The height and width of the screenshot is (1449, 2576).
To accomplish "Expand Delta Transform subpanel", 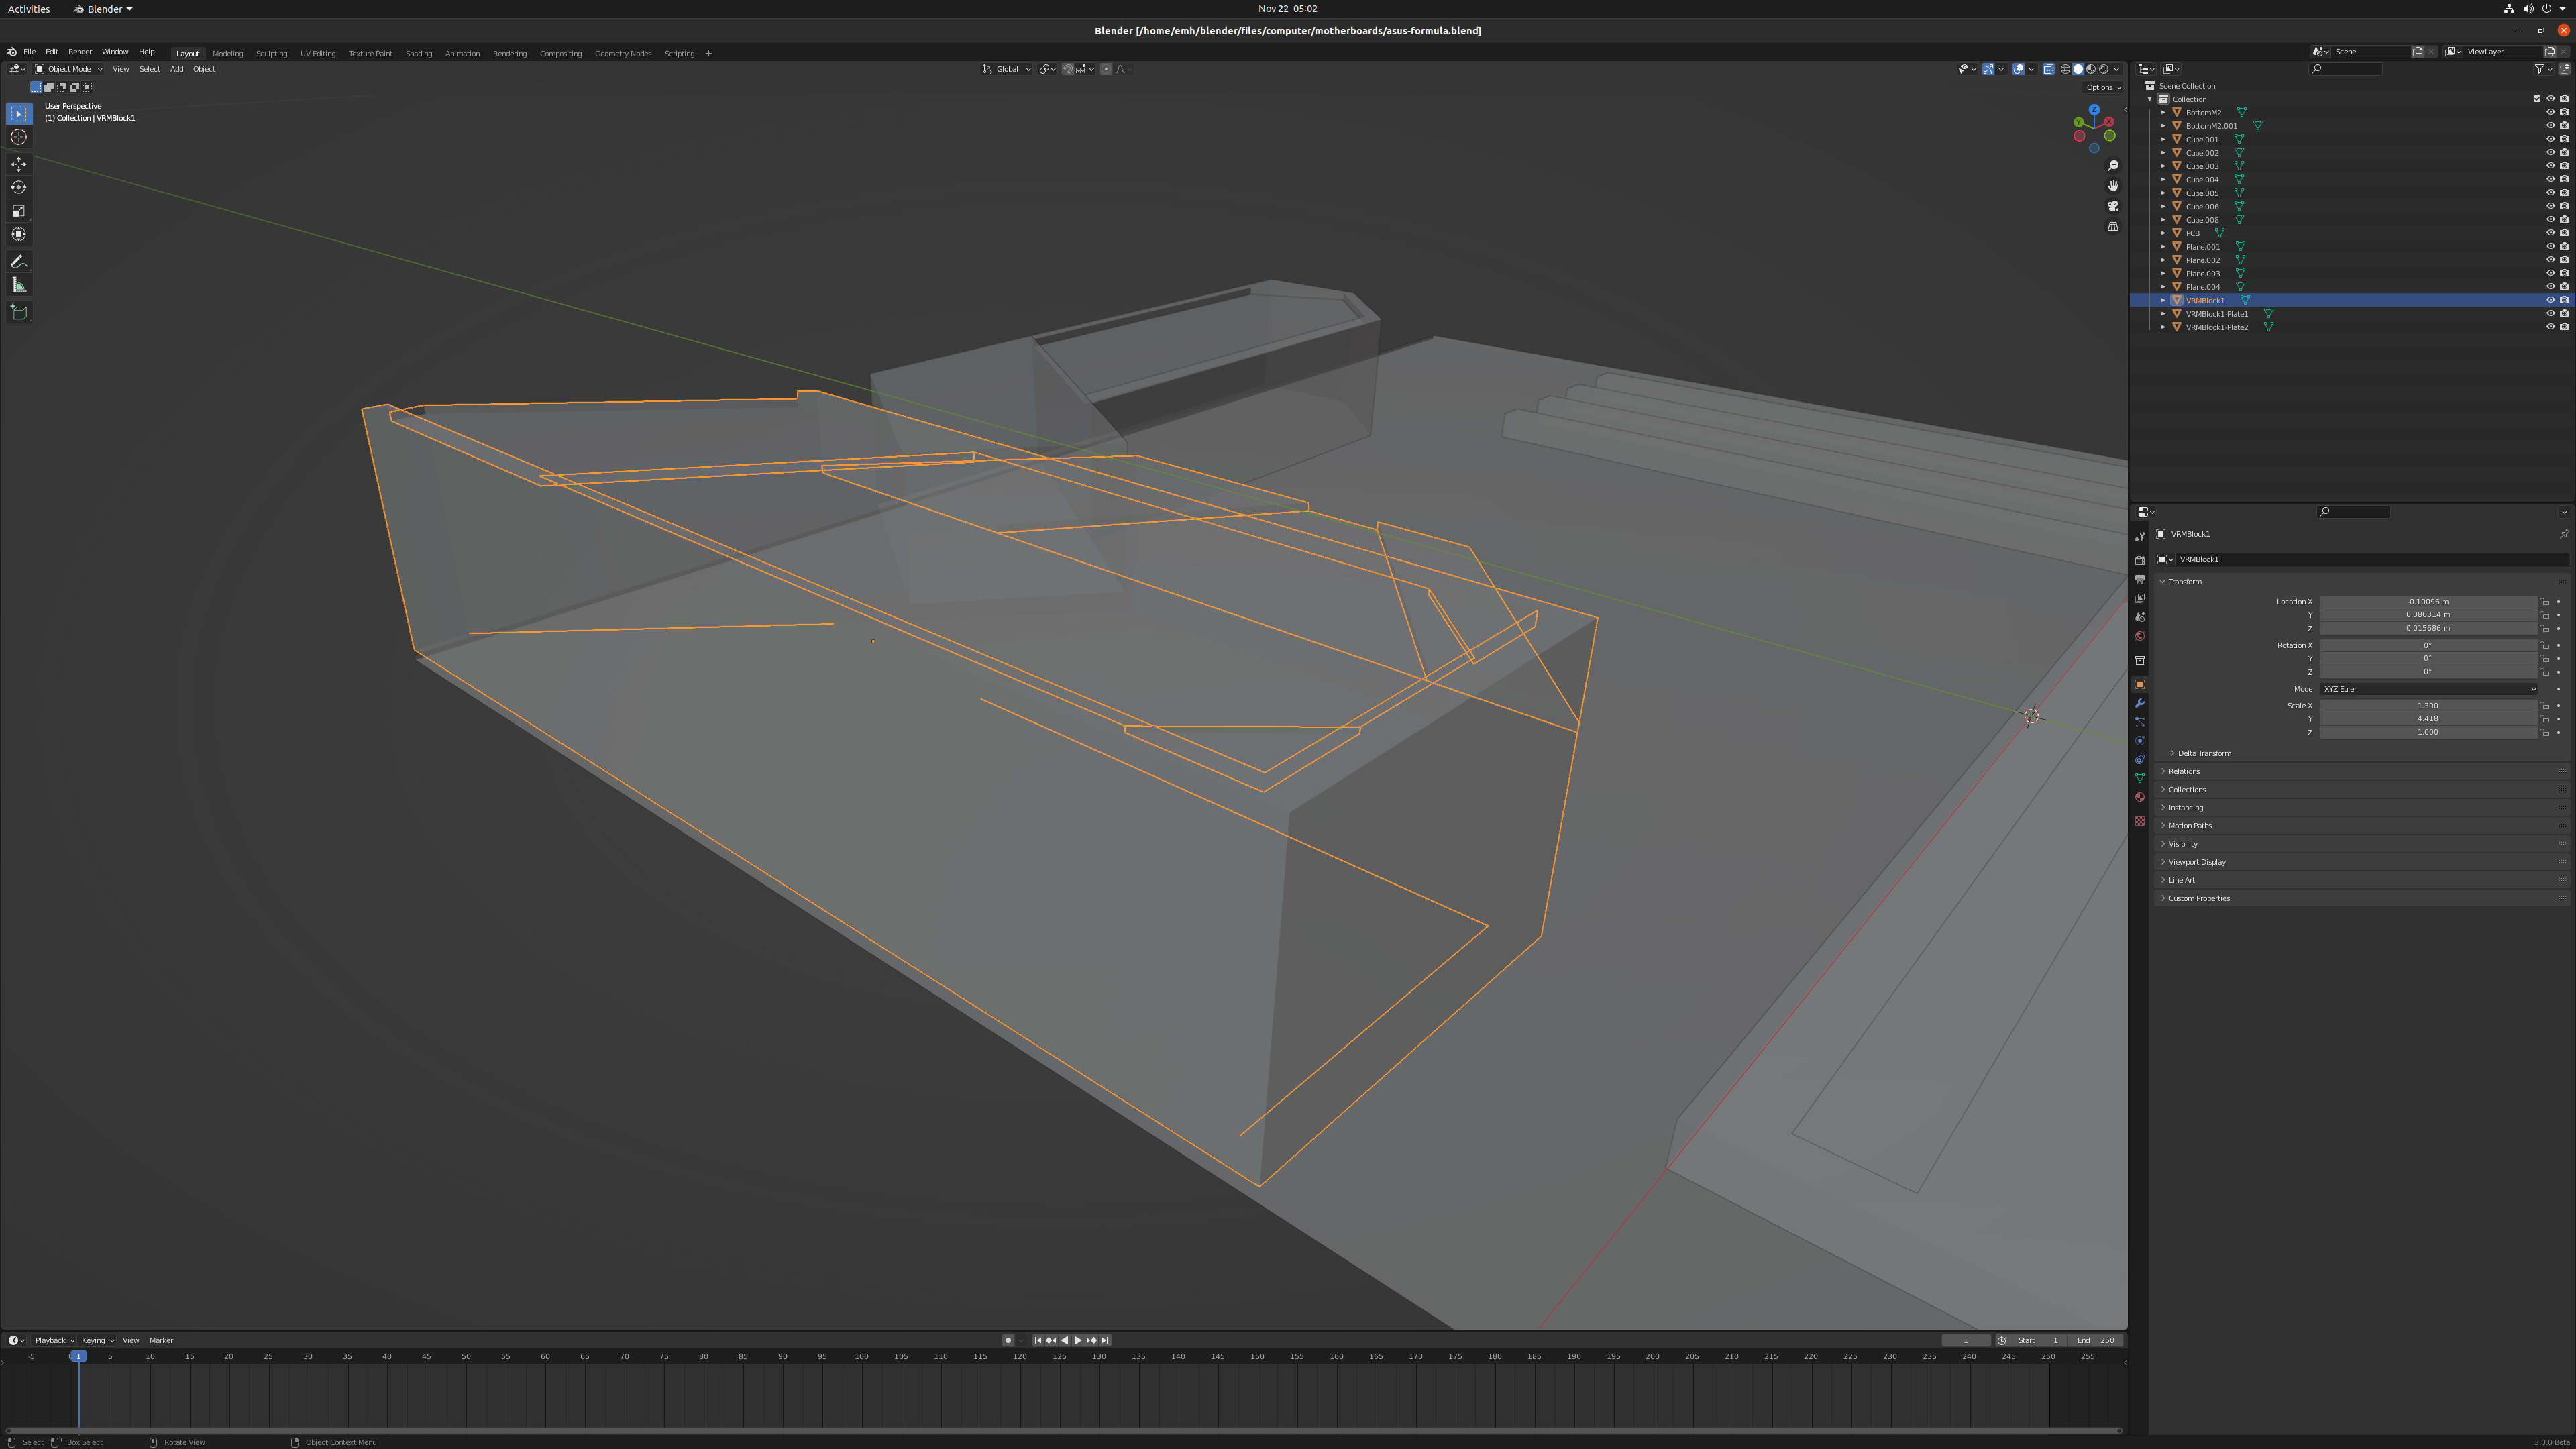I will pyautogui.click(x=2204, y=753).
